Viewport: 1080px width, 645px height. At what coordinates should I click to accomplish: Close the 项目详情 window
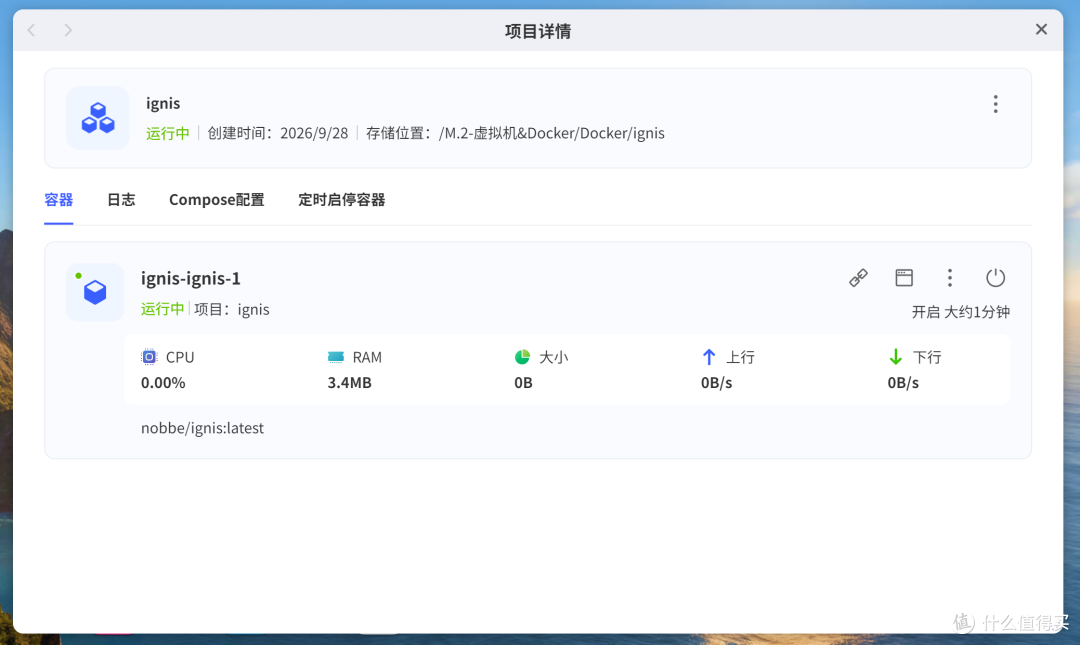[1041, 29]
